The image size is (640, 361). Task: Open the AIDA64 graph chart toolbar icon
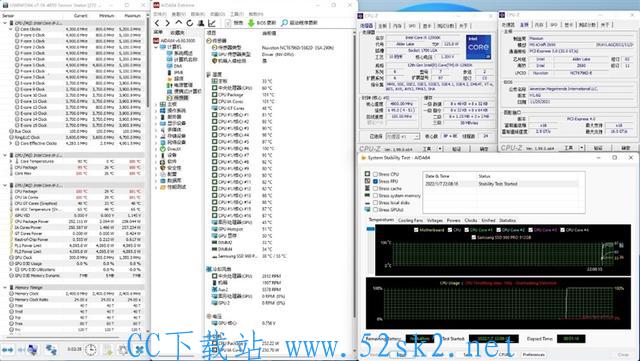[x=212, y=23]
